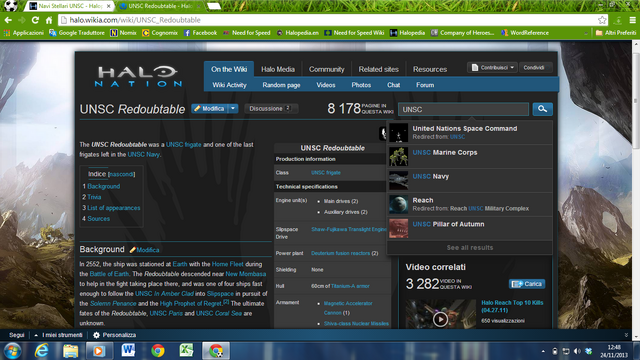Click the wiki search input field
Image resolution: width=640 pixels, height=360 pixels.
coord(463,109)
